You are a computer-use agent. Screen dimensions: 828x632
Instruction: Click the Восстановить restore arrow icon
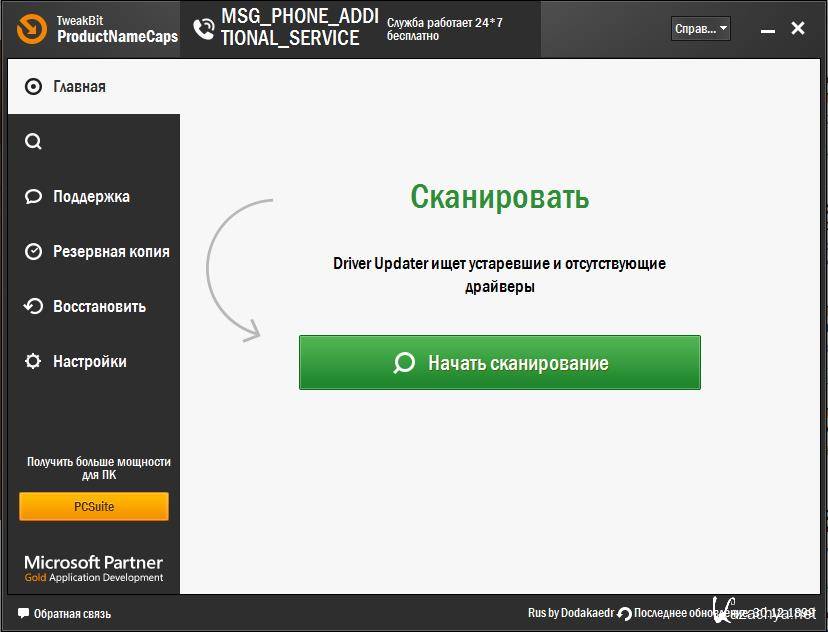tap(34, 307)
